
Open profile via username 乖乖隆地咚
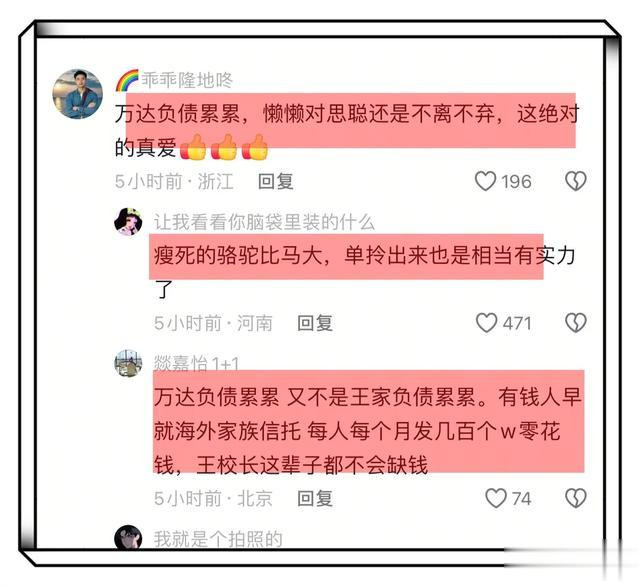pyautogui.click(x=187, y=80)
